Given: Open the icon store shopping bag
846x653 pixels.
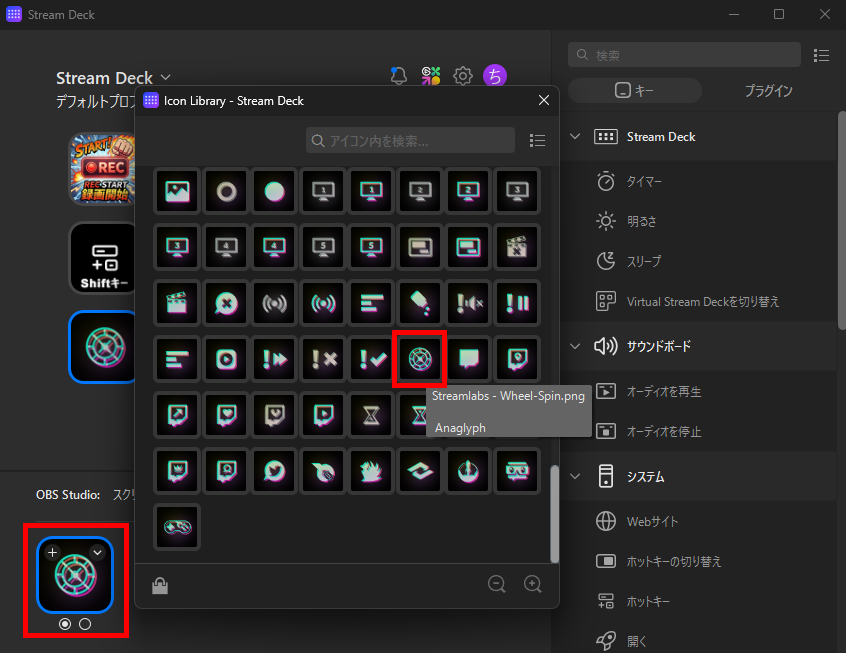Looking at the screenshot, I should [160, 585].
